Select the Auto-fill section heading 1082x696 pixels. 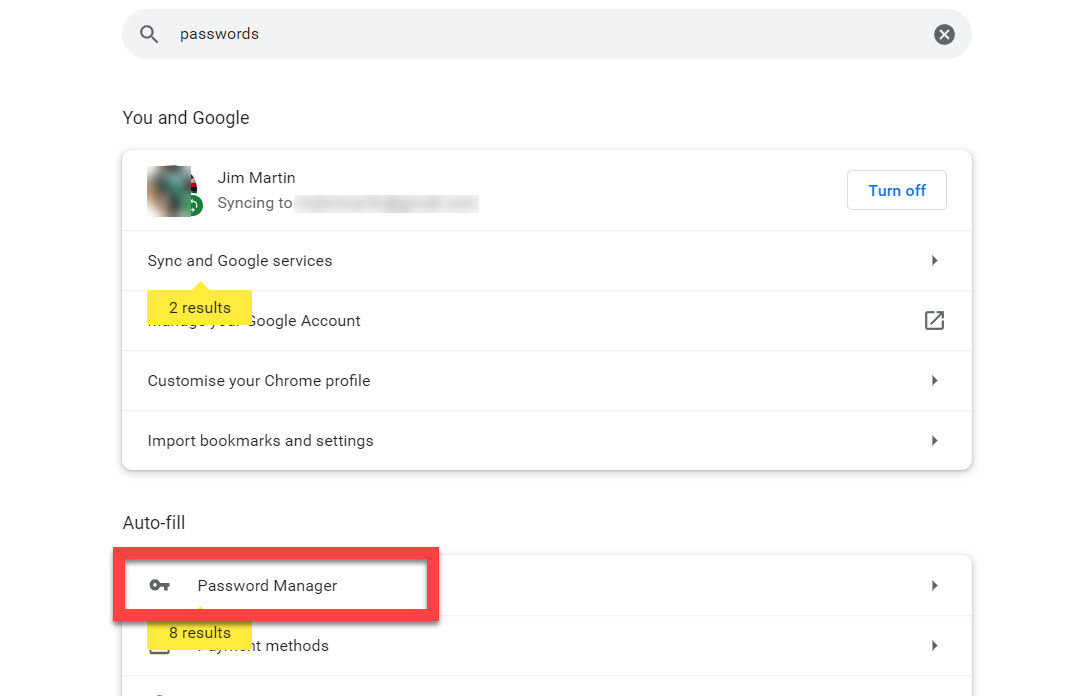click(x=154, y=523)
